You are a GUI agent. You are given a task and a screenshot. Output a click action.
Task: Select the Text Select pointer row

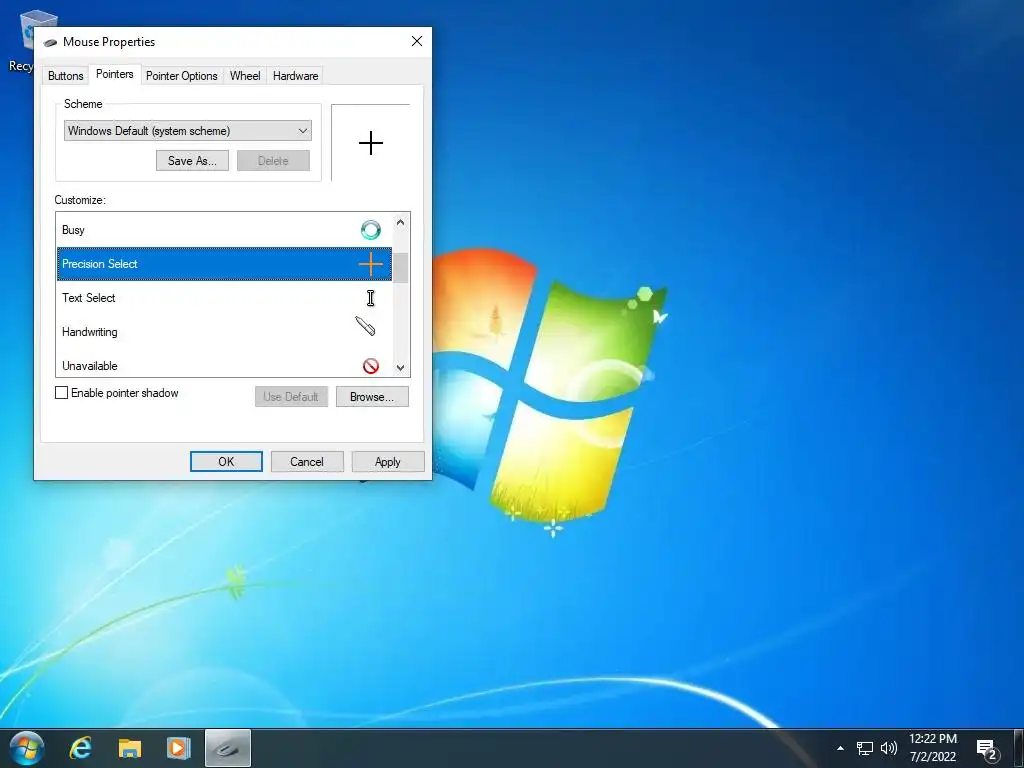pyautogui.click(x=224, y=298)
